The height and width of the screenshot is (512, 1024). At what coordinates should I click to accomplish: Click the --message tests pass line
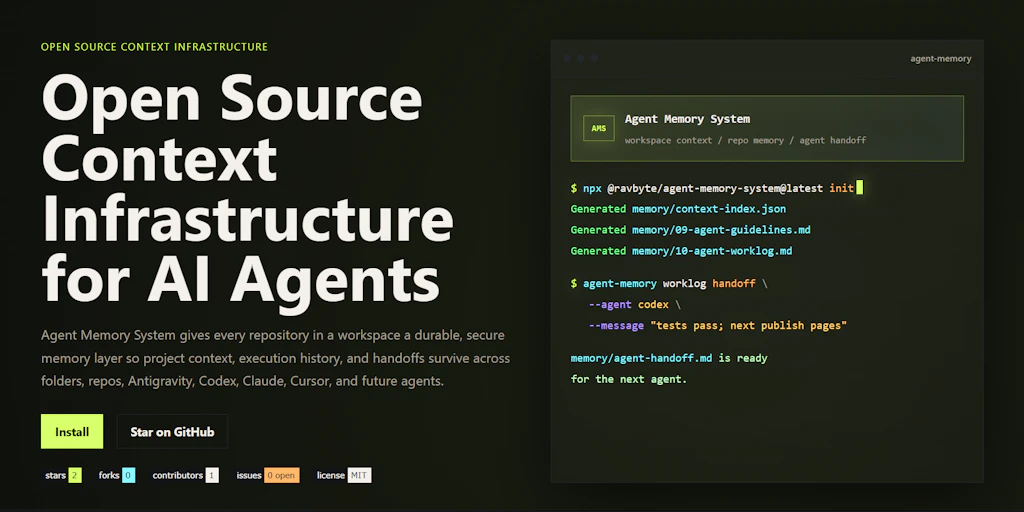[718, 325]
